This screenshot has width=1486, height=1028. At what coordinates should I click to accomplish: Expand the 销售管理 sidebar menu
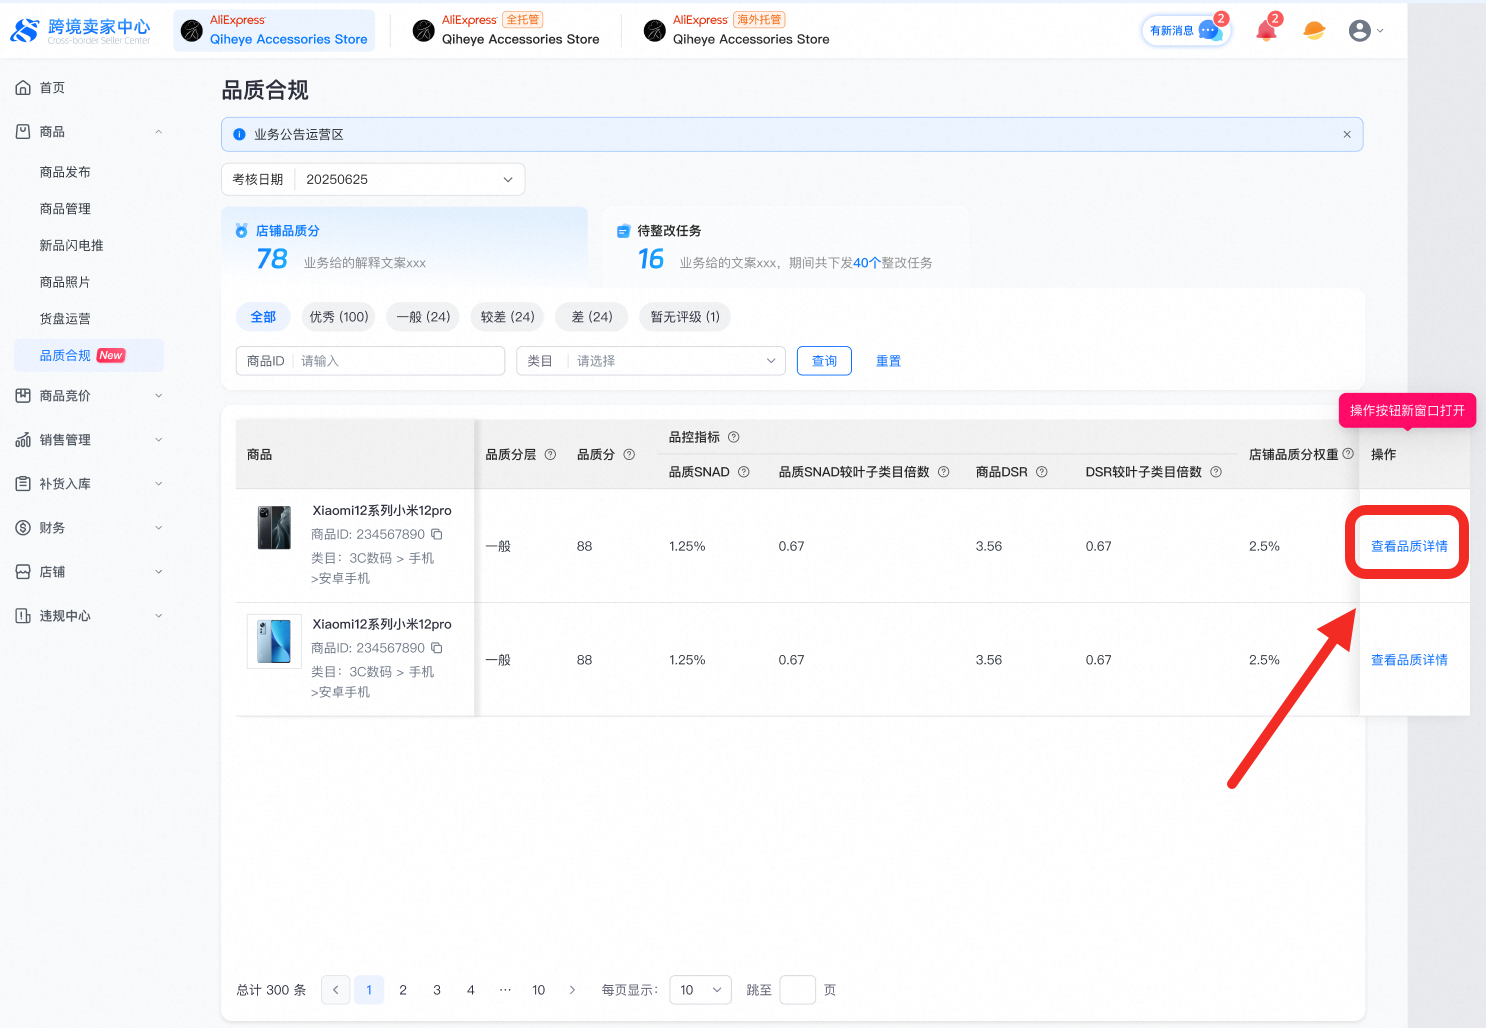tap(88, 440)
